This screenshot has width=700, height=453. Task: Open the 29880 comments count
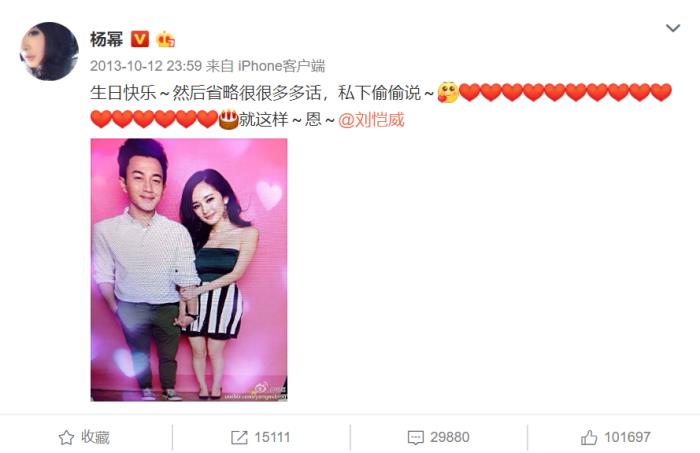click(450, 437)
